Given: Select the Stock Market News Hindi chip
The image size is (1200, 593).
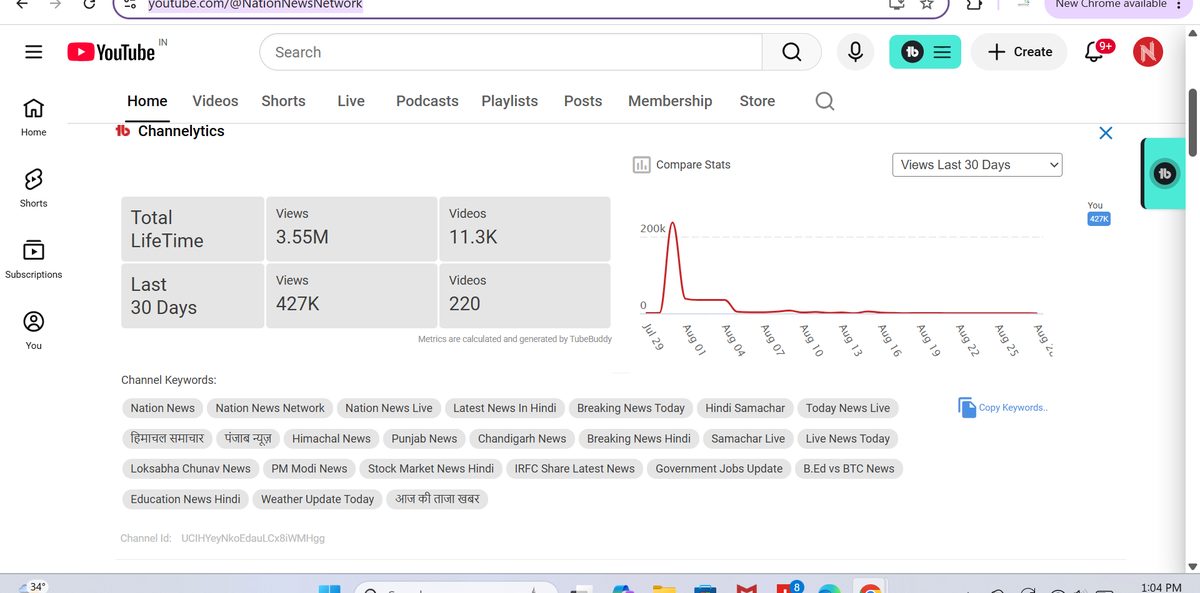Looking at the screenshot, I should tap(431, 468).
